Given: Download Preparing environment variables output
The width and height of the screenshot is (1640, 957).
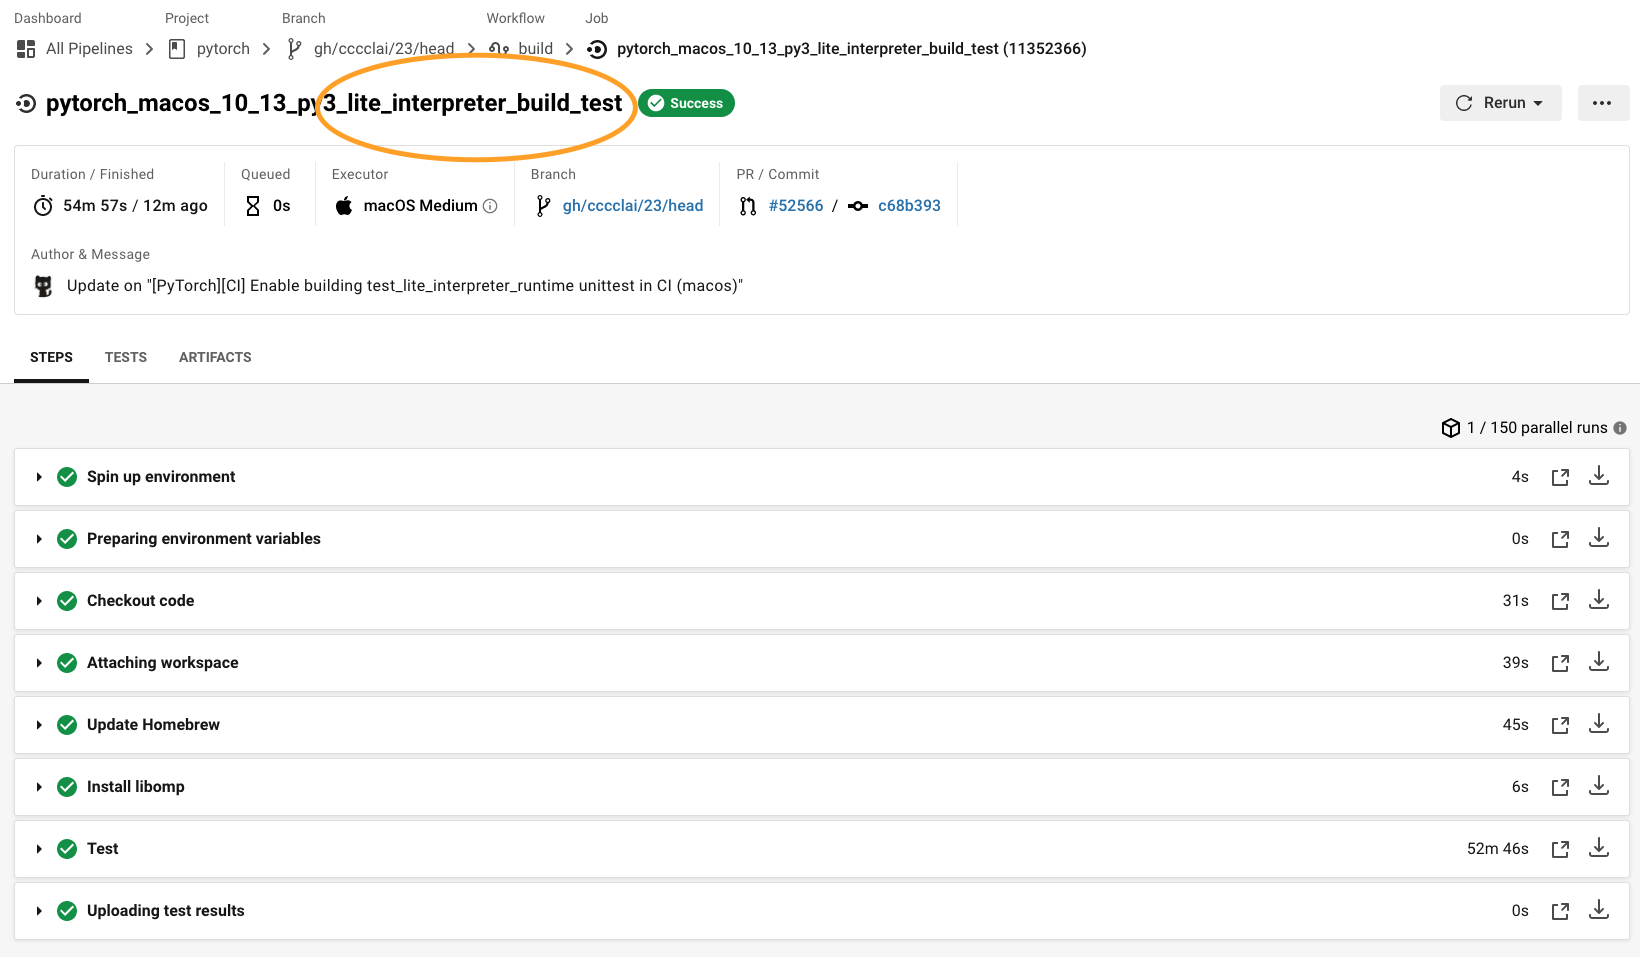Looking at the screenshot, I should [x=1599, y=538].
